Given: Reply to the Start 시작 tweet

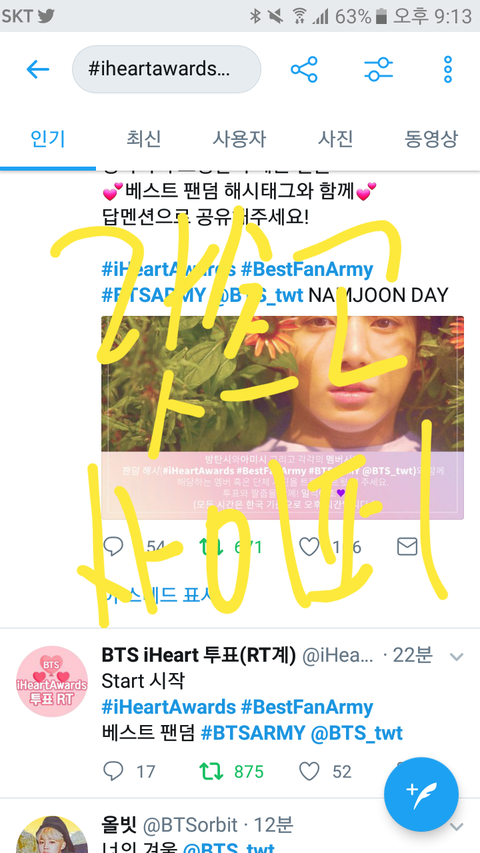Looking at the screenshot, I should [x=113, y=771].
